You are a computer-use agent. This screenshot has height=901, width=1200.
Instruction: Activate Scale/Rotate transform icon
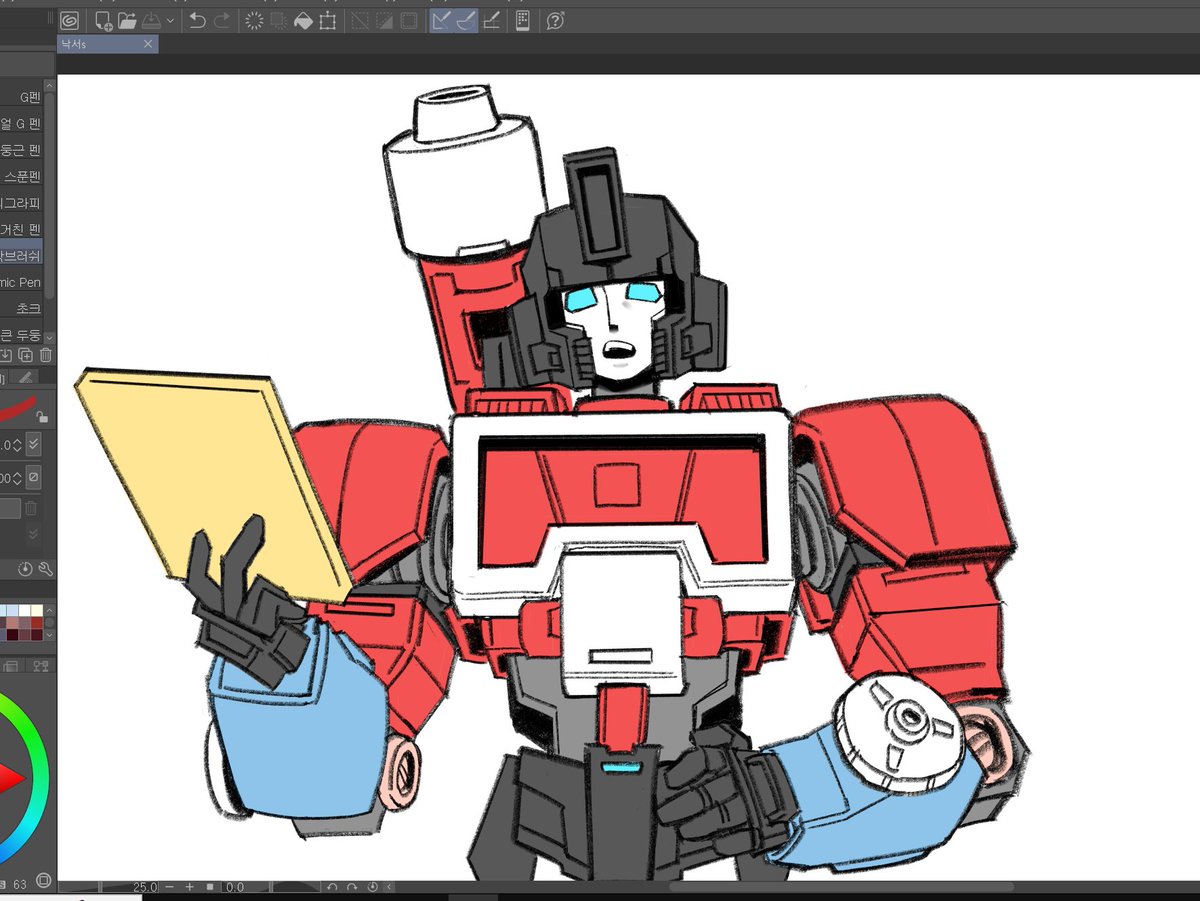327,20
